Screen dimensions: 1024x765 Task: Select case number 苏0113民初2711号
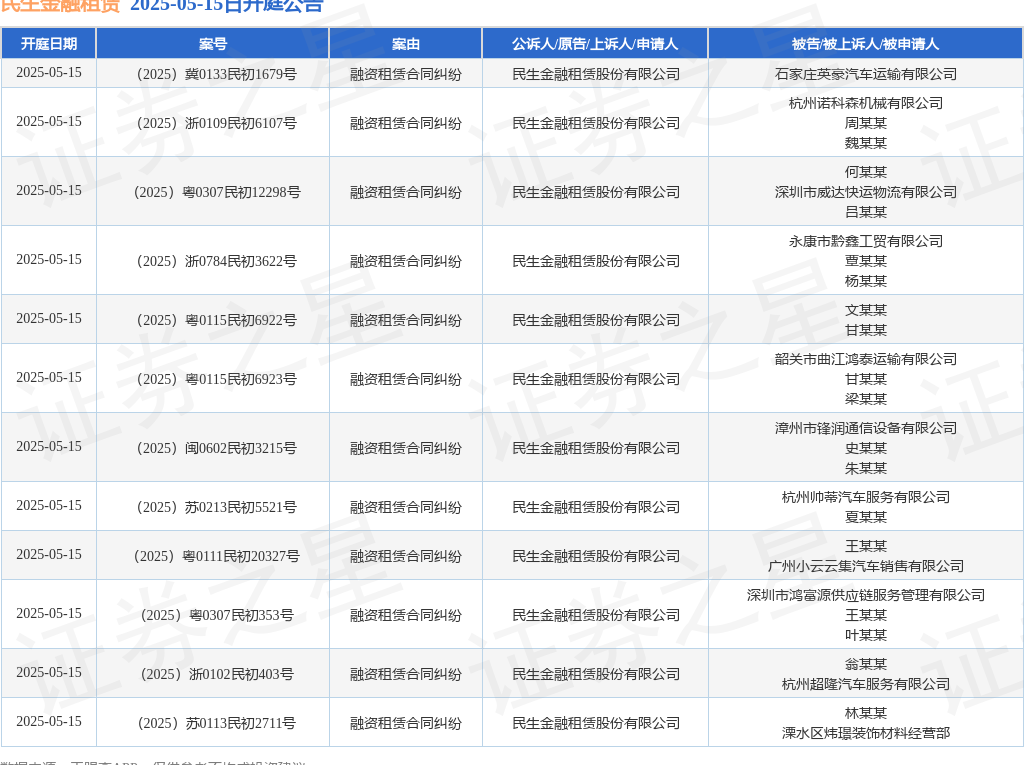[x=240, y=724]
